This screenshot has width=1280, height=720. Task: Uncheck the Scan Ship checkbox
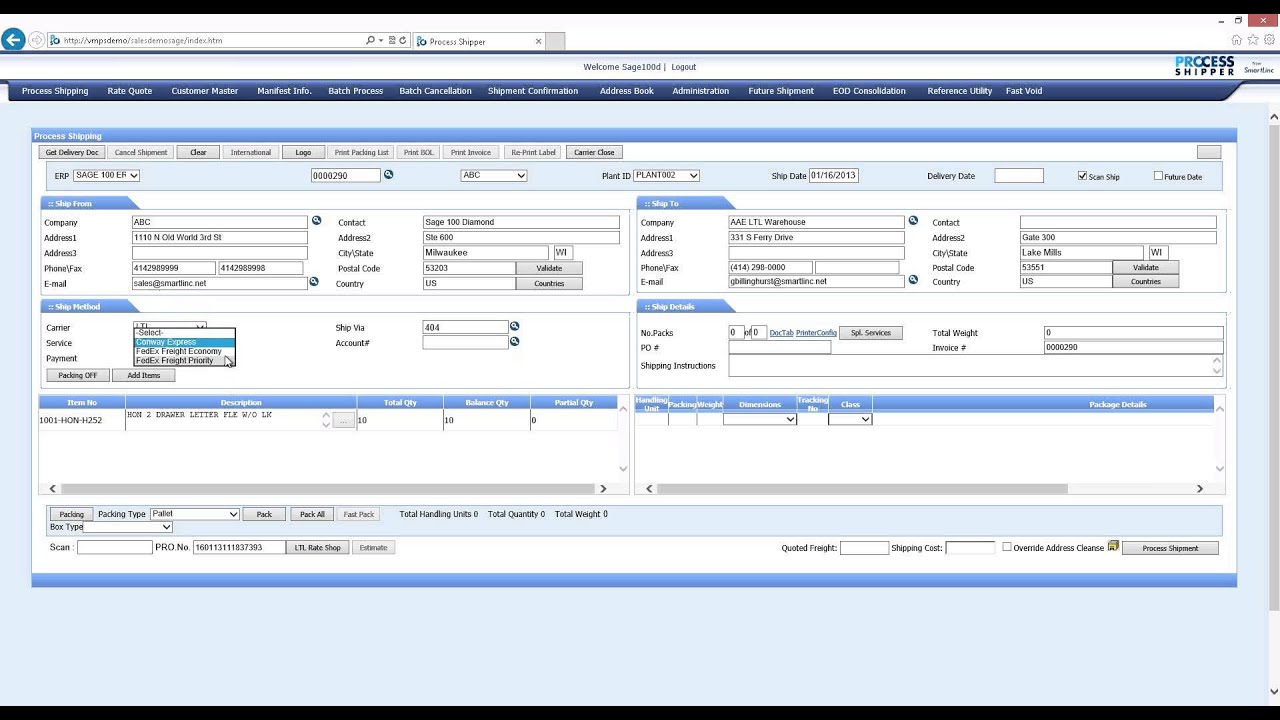coord(1082,176)
